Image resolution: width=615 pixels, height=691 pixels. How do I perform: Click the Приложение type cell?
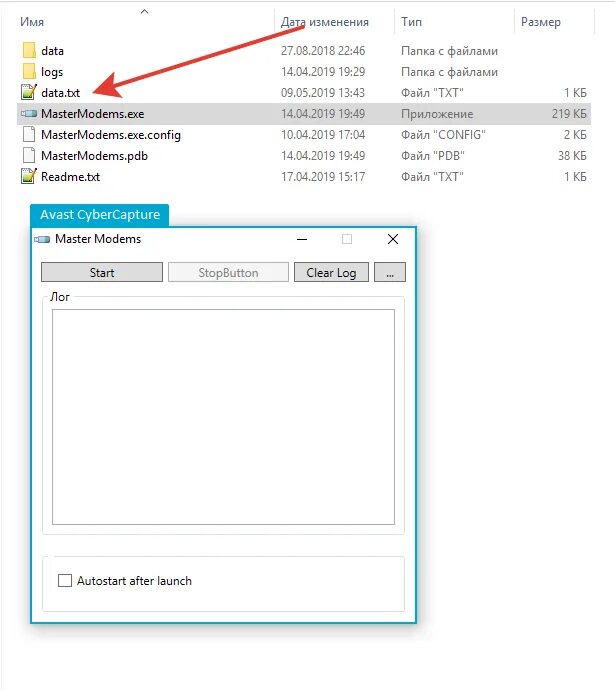437,114
